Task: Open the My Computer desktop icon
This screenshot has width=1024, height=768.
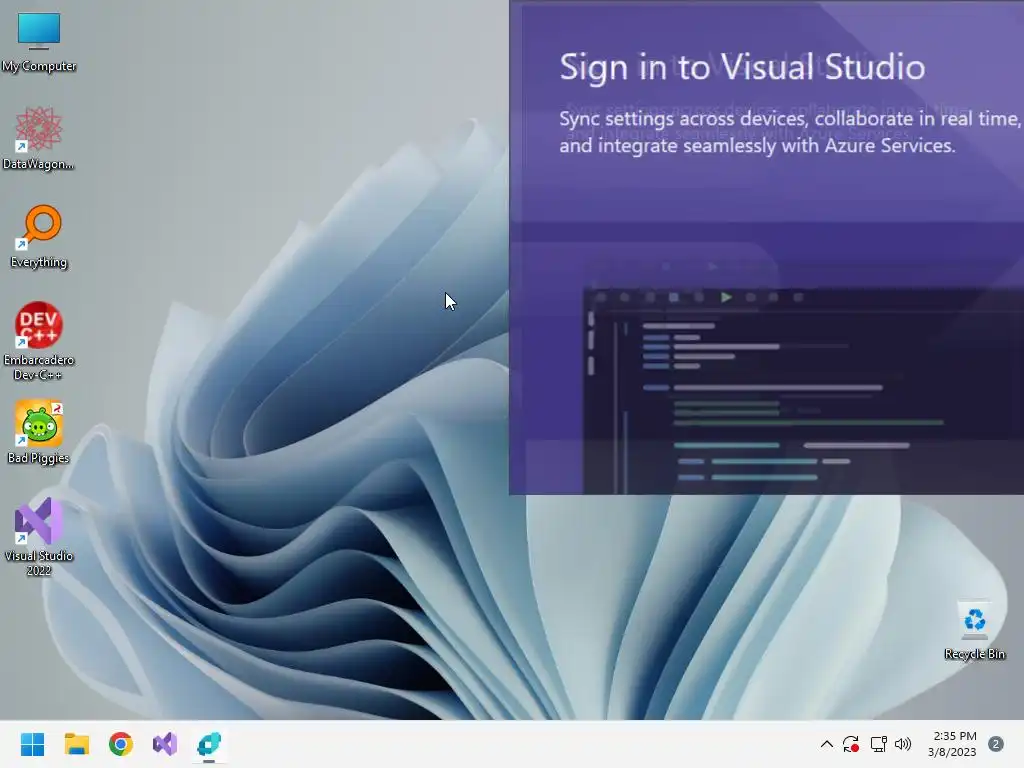Action: click(x=39, y=41)
